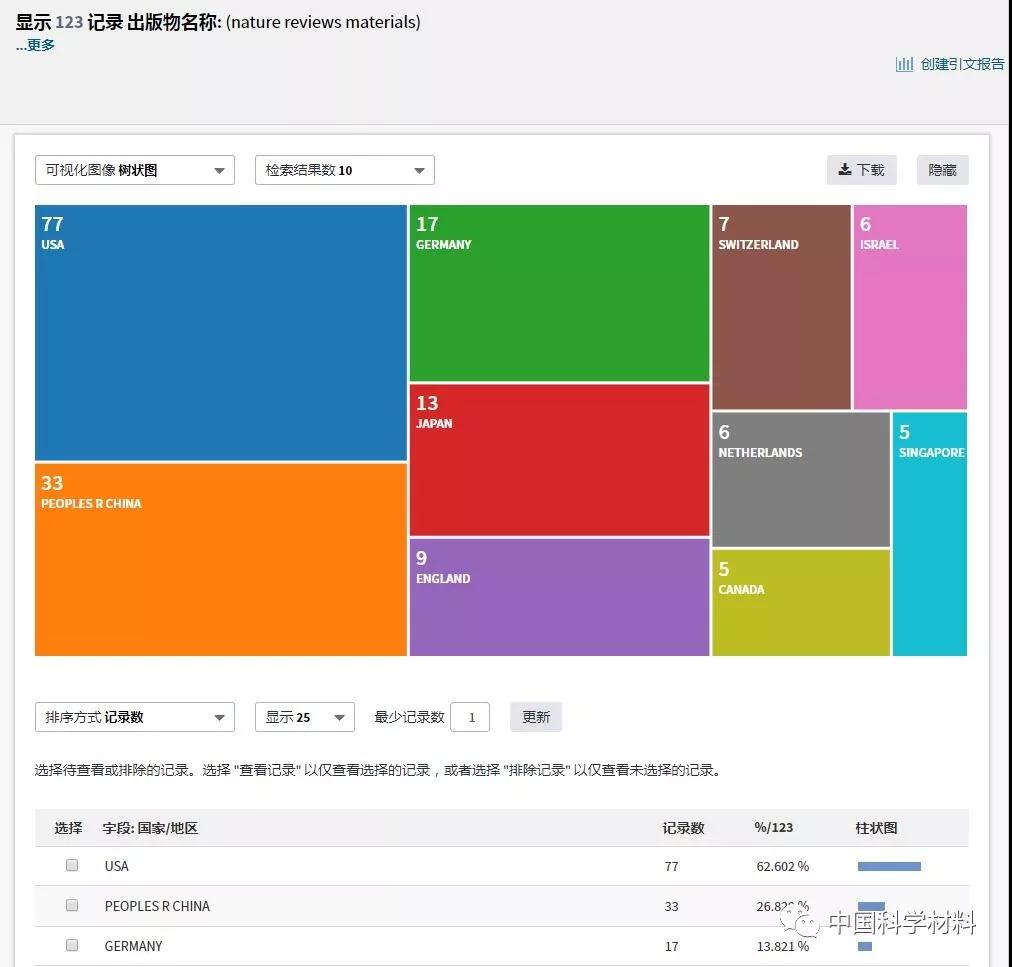Check the Germany row checkbox

click(x=72, y=945)
